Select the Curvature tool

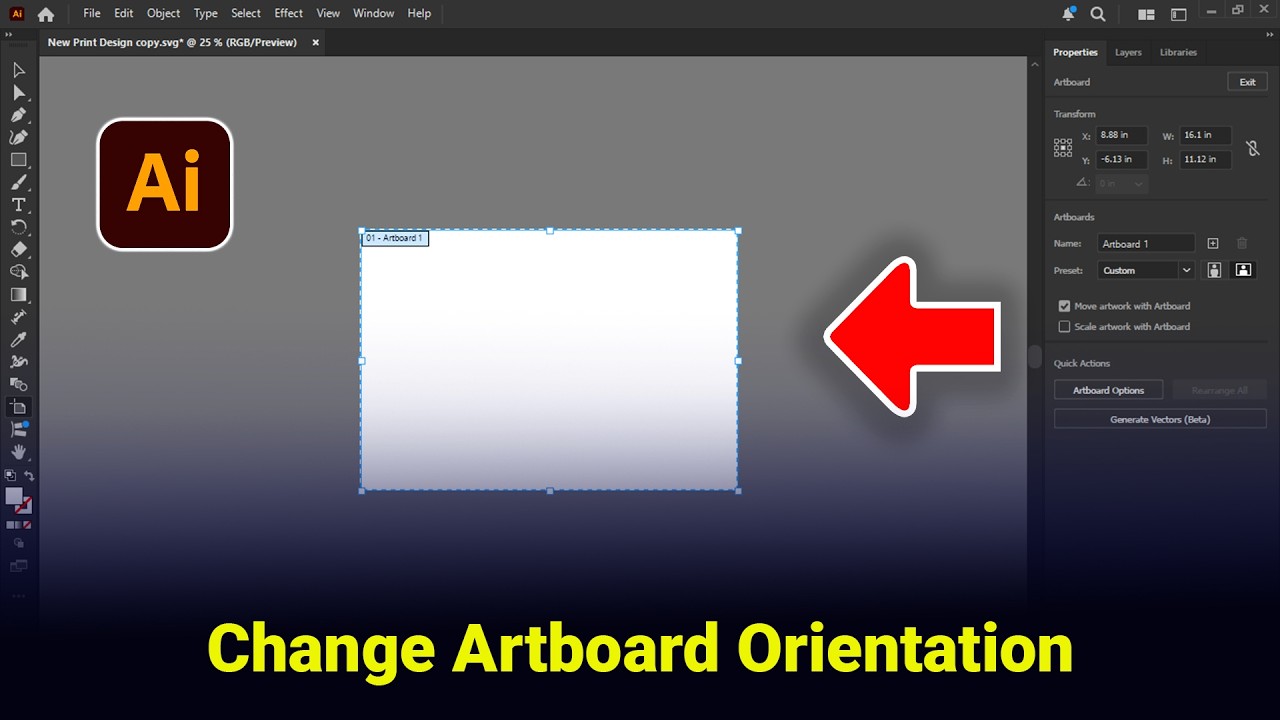19,137
